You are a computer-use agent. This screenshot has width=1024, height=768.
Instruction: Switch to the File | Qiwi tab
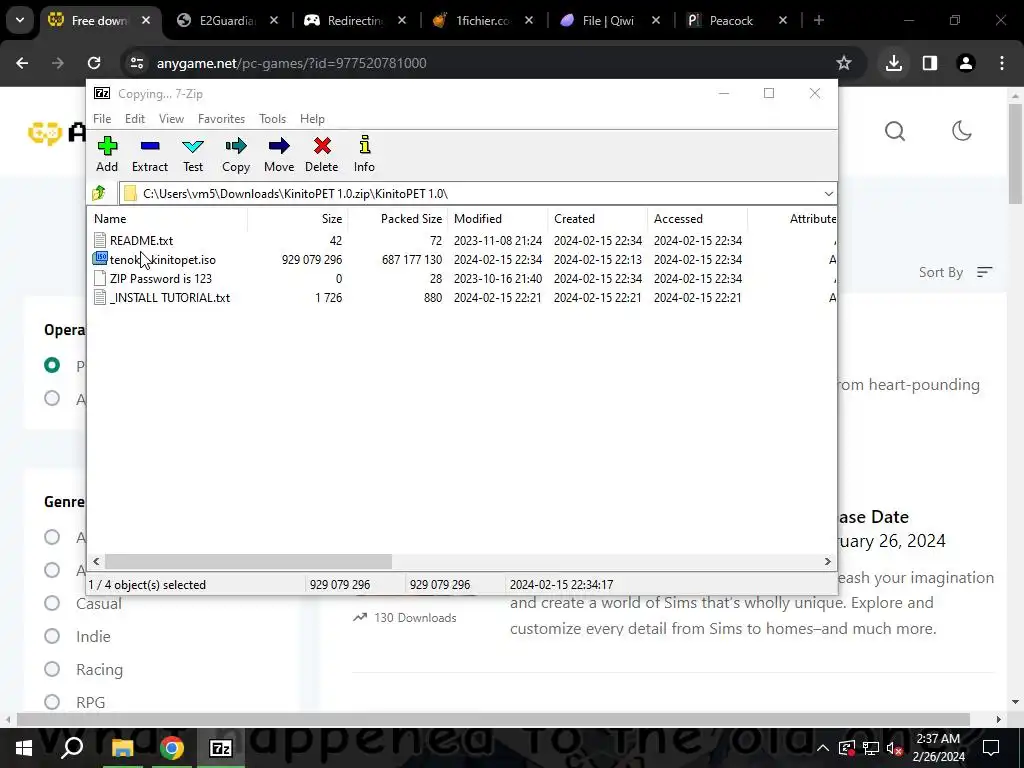[609, 20]
